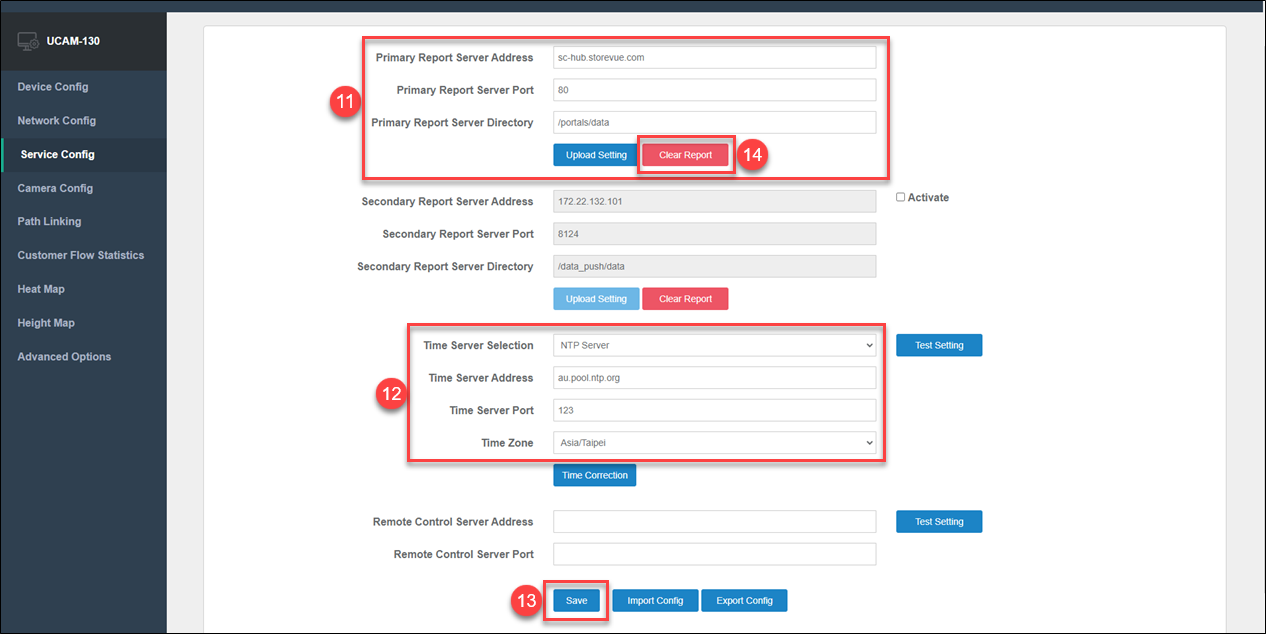This screenshot has height=634, width=1266.
Task: Open the Heat Map page
Action: pos(41,289)
